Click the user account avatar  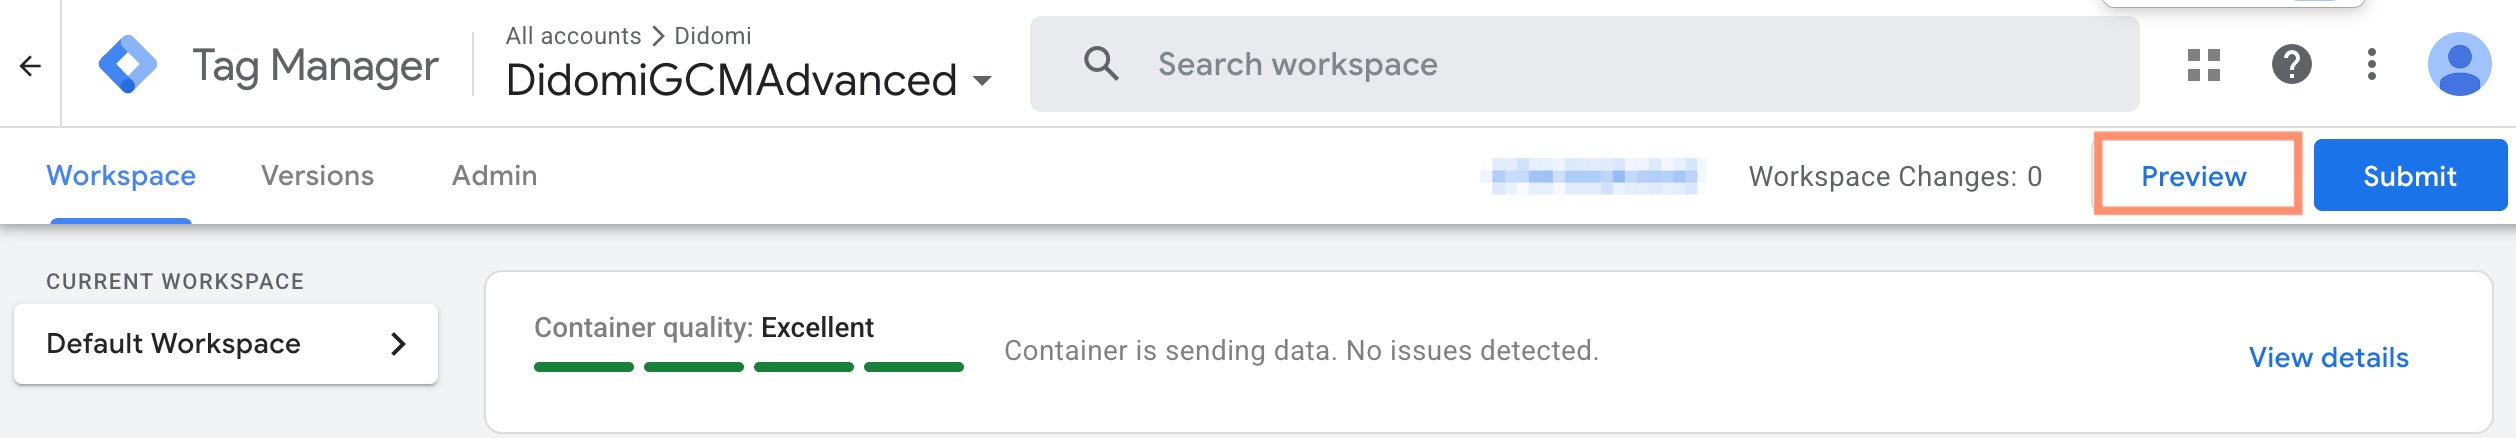tap(2459, 65)
